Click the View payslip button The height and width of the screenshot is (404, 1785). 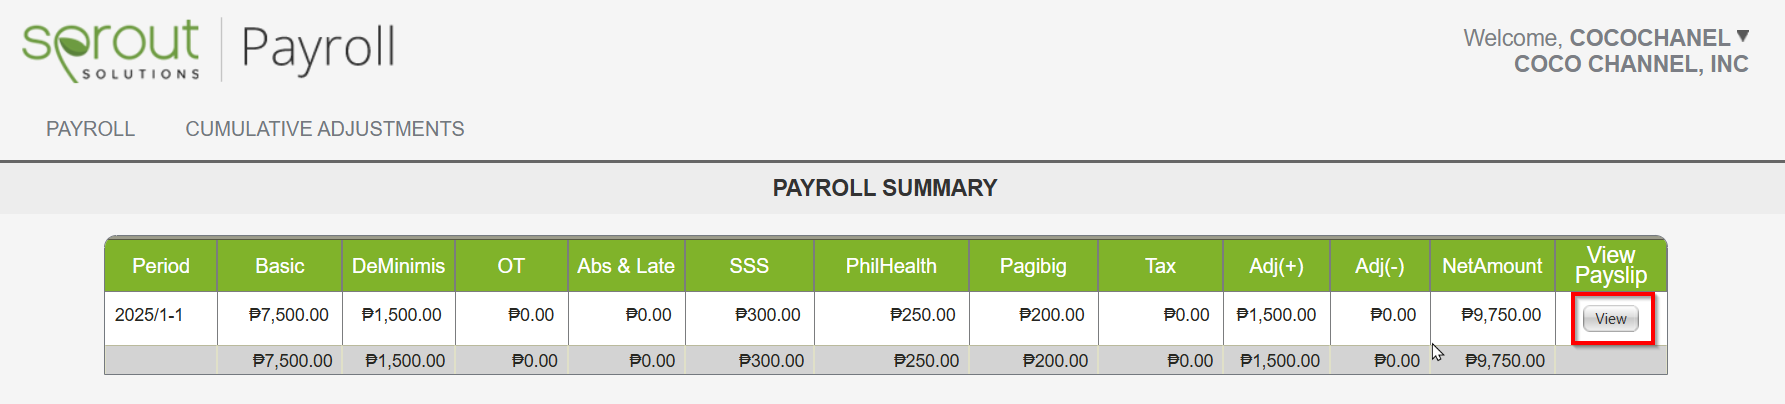coord(1611,319)
